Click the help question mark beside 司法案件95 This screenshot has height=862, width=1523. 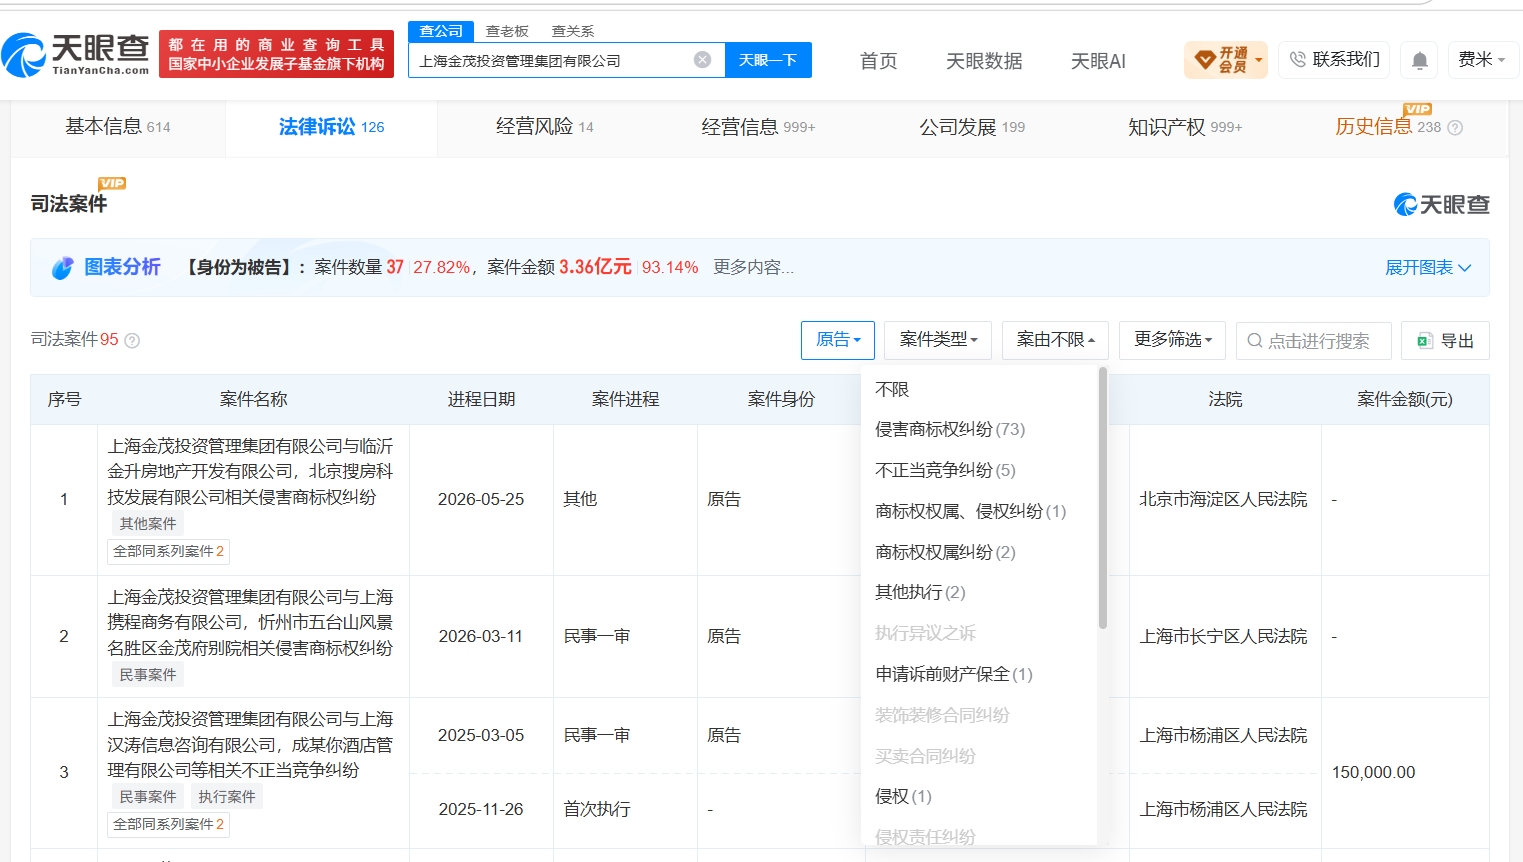click(x=132, y=340)
